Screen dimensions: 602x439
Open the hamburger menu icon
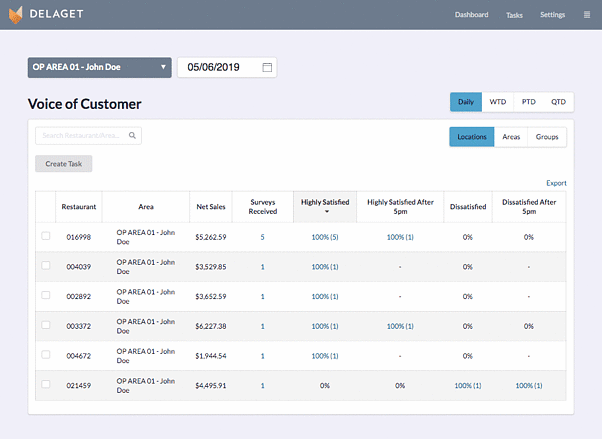pos(587,15)
